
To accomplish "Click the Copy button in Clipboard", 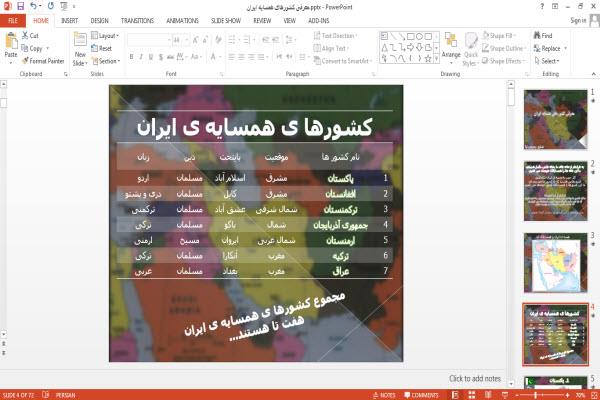I will [x=32, y=48].
